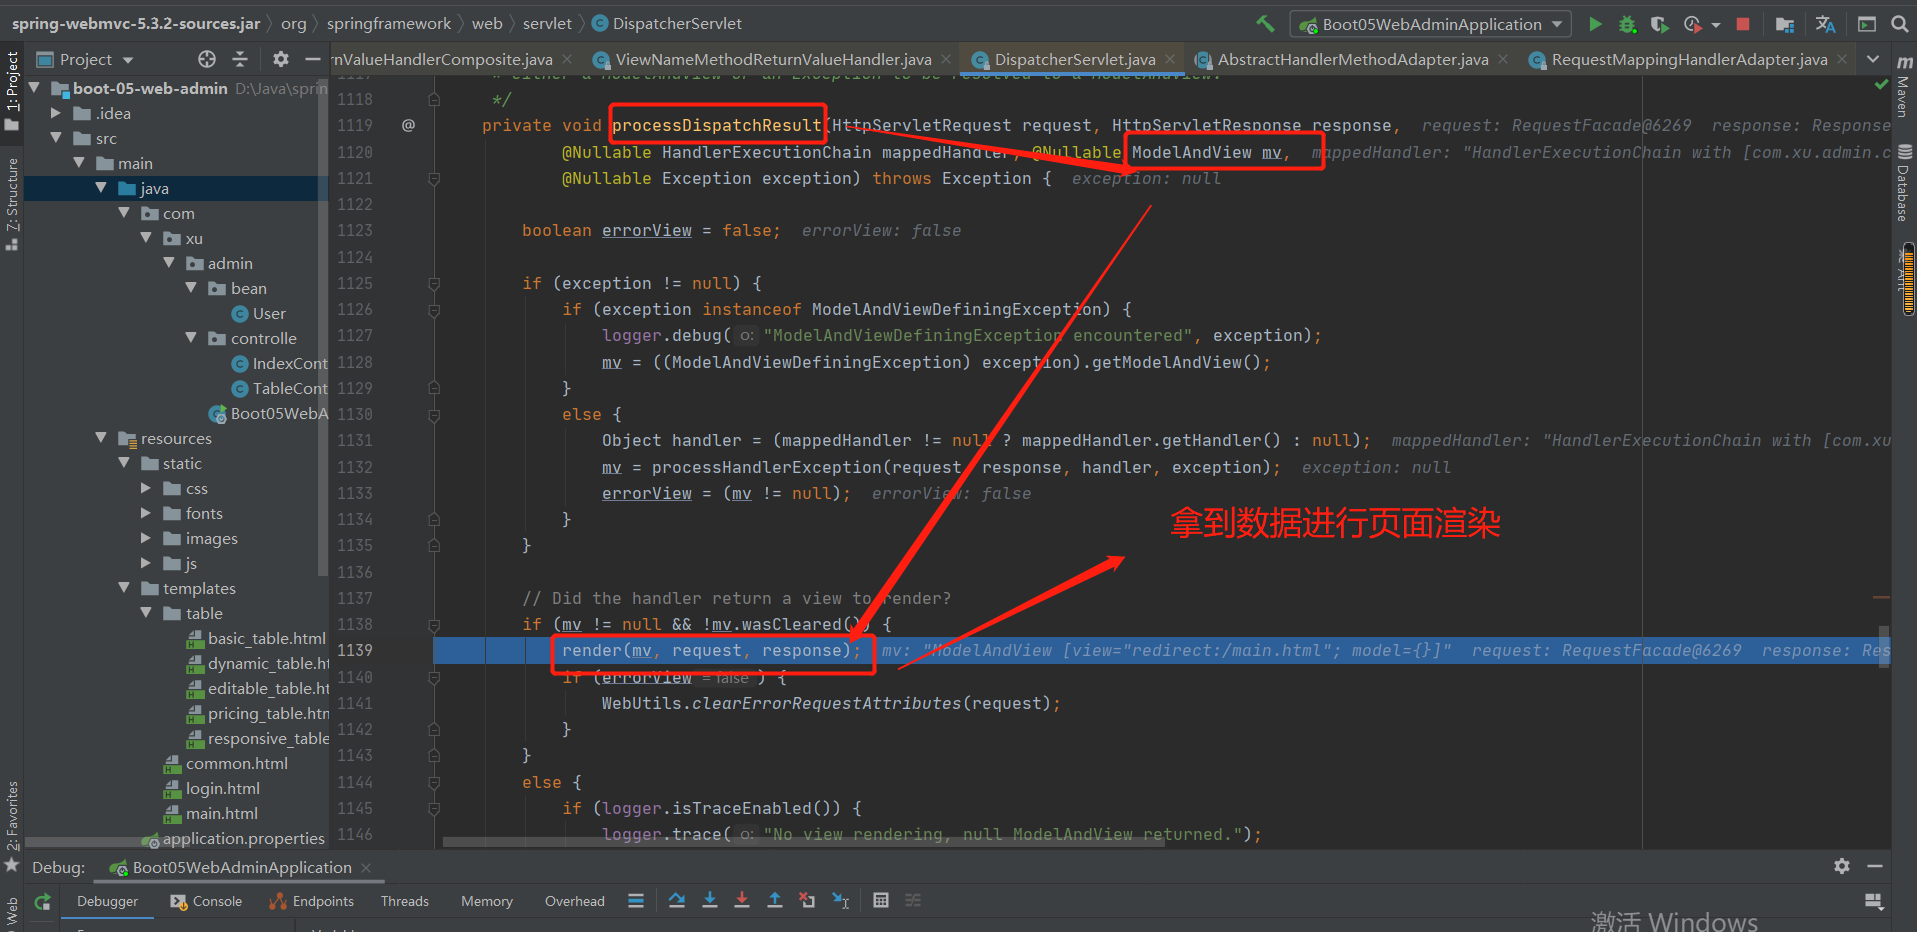Start debugging with the bug icon

pyautogui.click(x=1628, y=23)
